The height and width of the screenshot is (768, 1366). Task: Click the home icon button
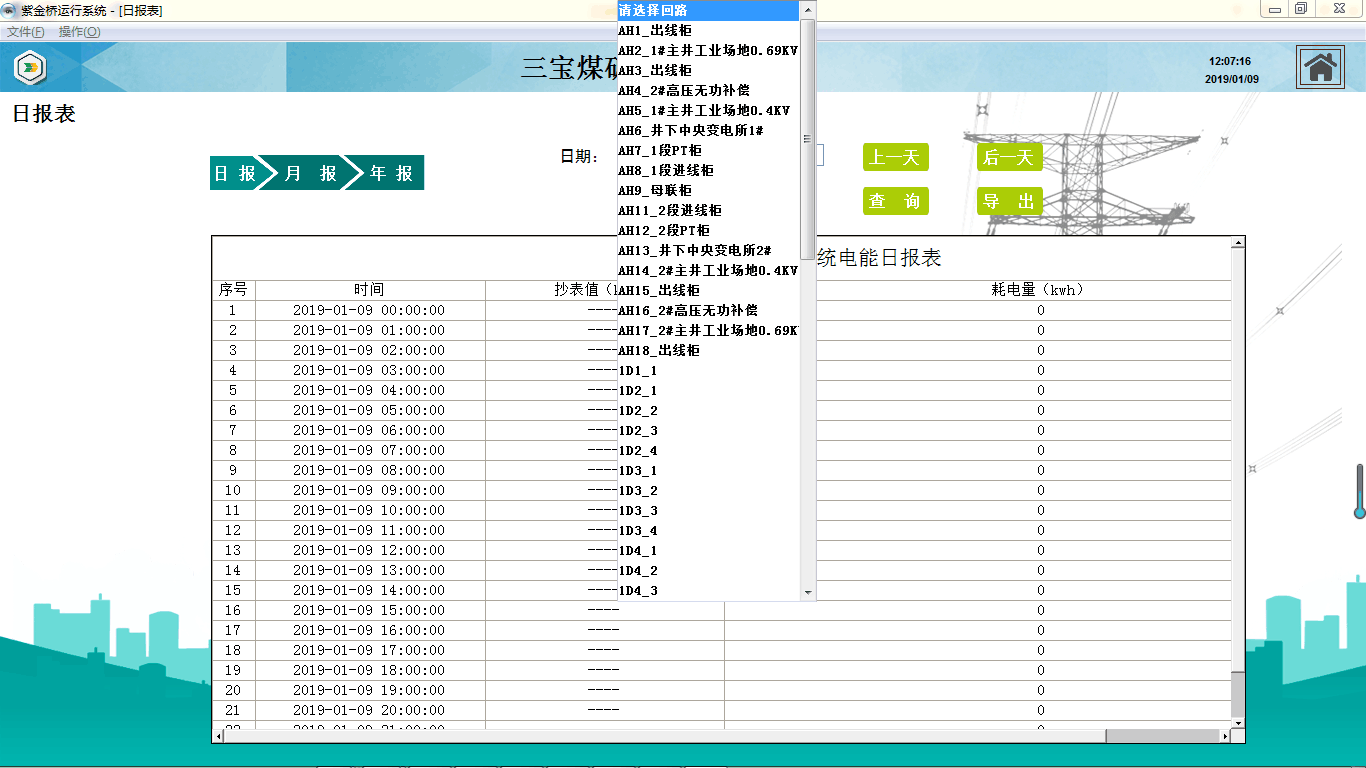(1320, 67)
